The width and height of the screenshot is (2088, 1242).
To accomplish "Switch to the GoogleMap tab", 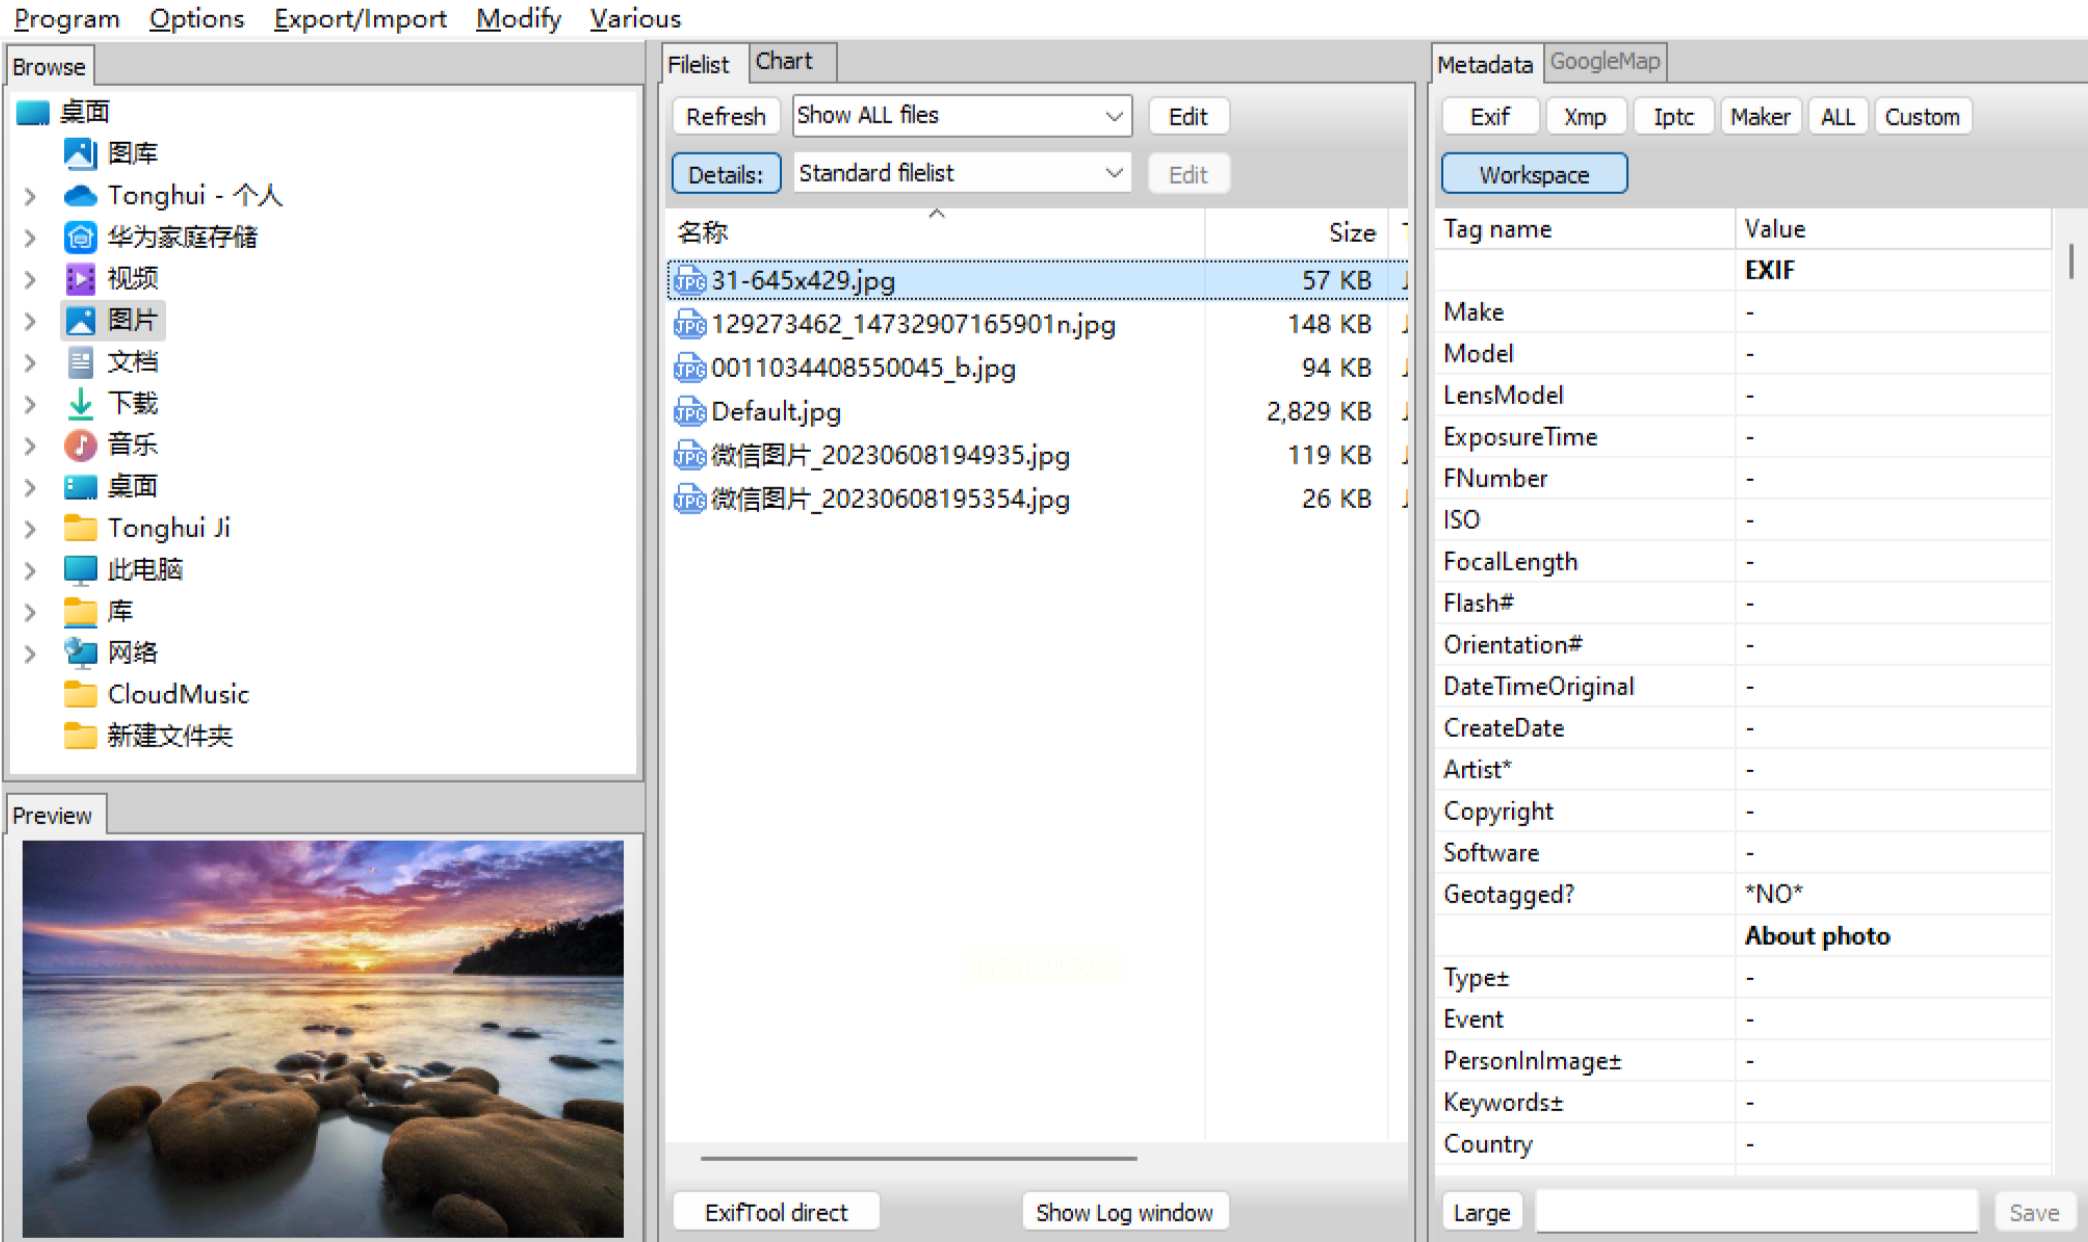I will 1604,62.
